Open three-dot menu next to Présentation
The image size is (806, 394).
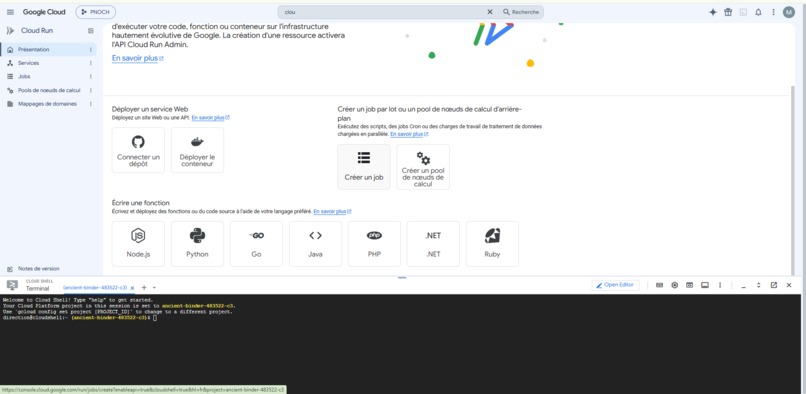pos(91,49)
